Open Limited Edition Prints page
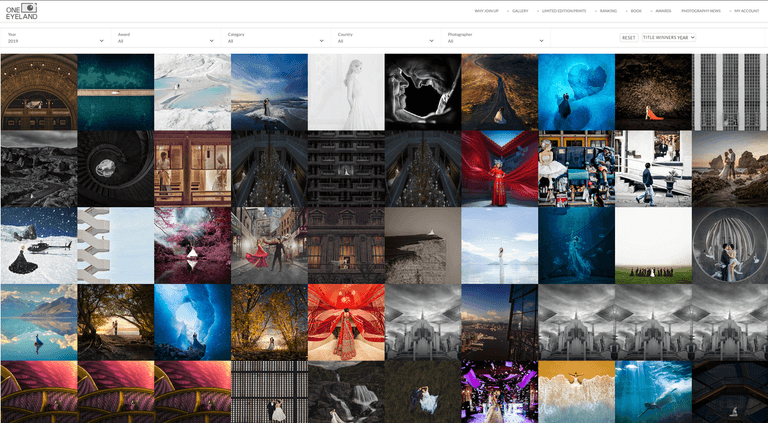This screenshot has width=768, height=423. [x=565, y=11]
